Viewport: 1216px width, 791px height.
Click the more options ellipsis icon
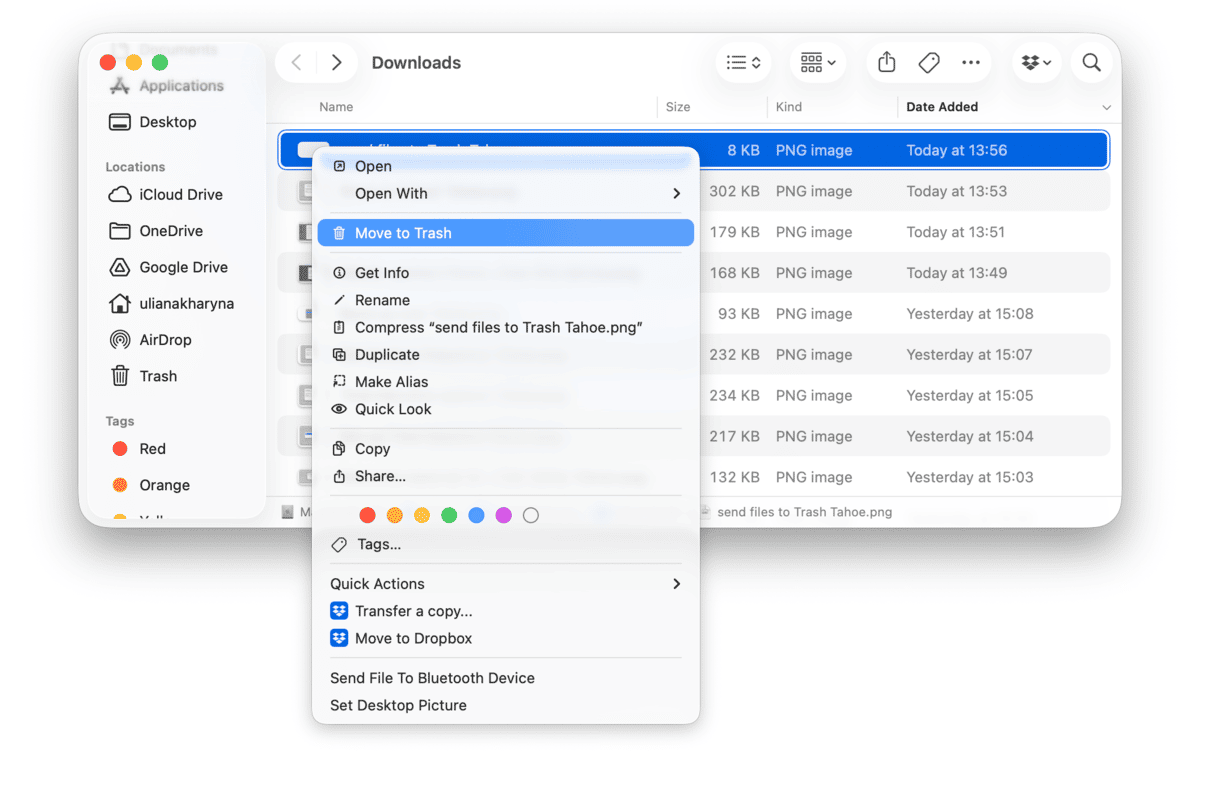(971, 62)
